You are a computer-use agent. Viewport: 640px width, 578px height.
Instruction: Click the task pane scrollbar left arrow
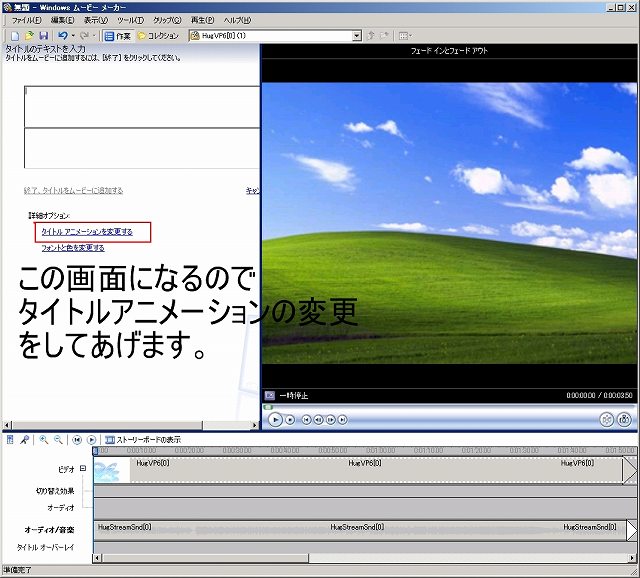pos(6,425)
